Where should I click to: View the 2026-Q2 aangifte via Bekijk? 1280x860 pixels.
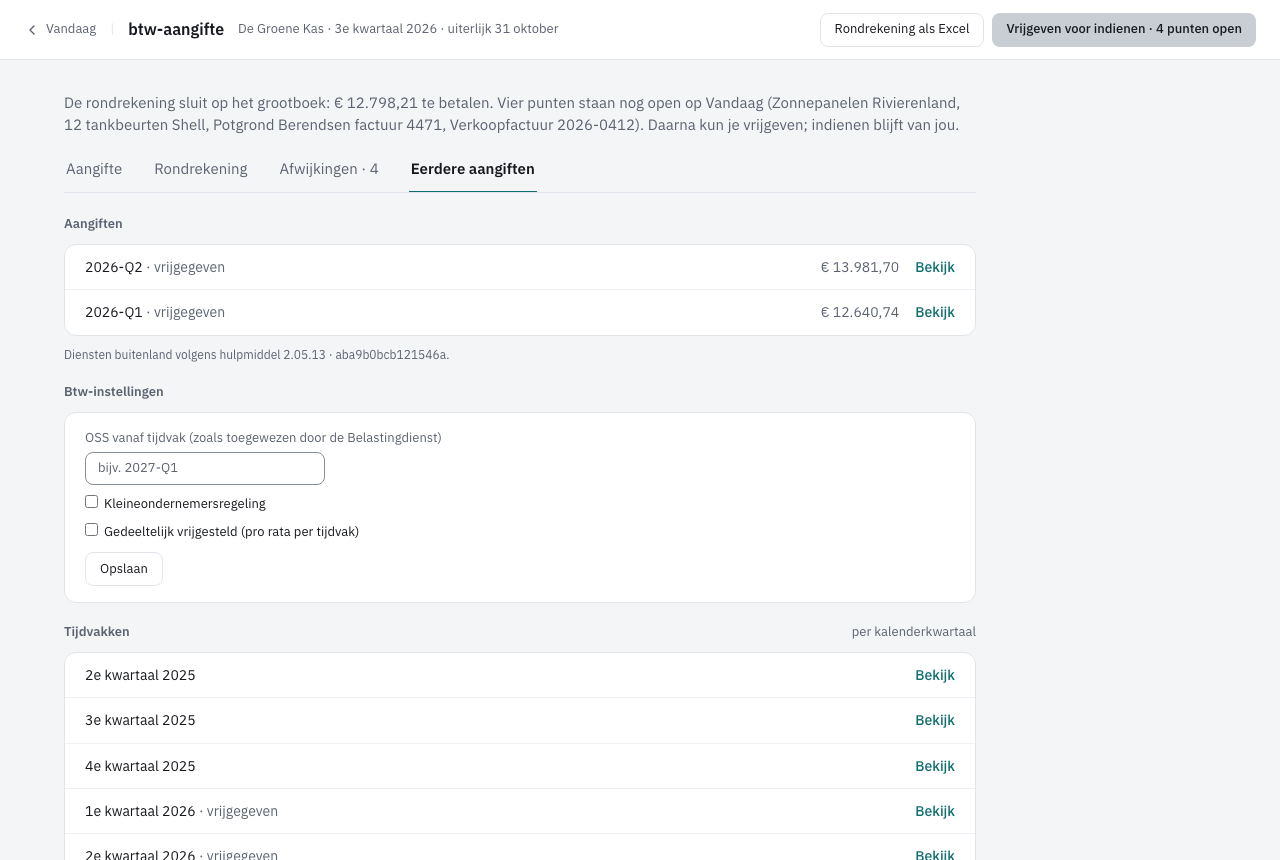coord(935,267)
